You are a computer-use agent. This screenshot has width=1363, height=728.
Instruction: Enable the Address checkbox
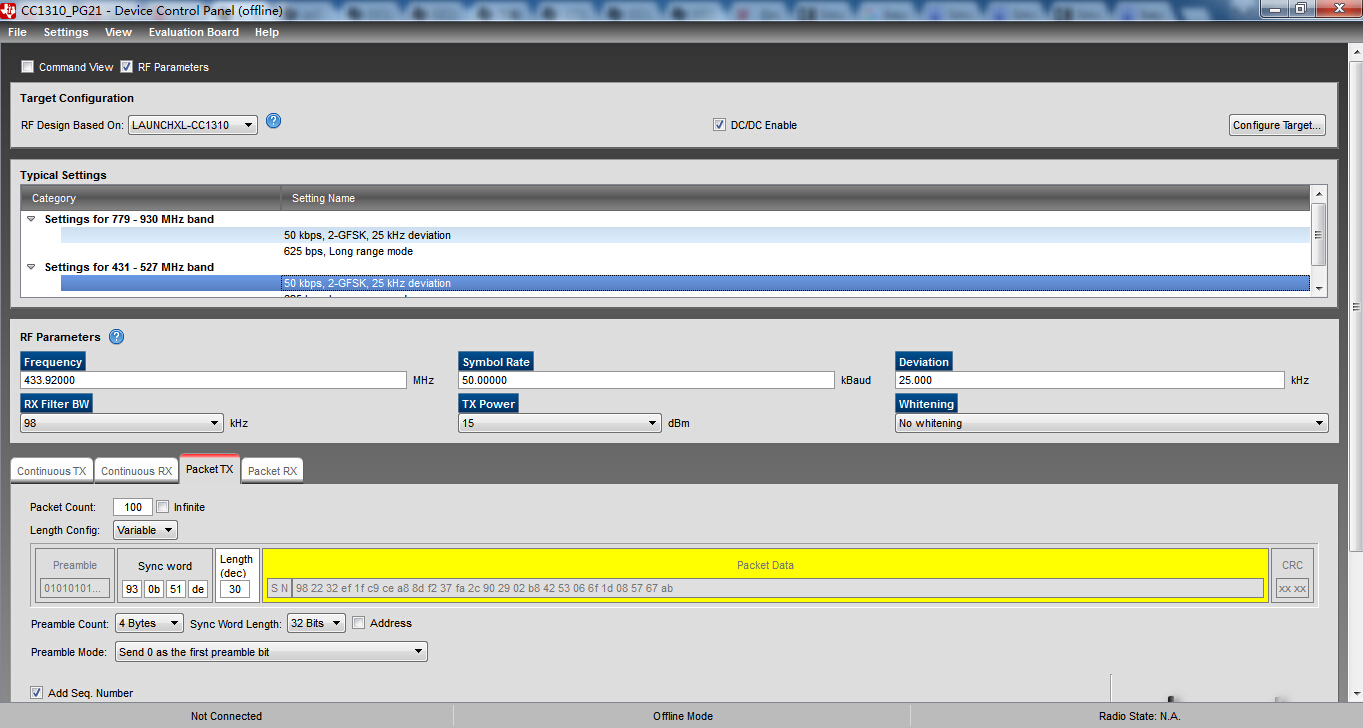click(x=359, y=623)
